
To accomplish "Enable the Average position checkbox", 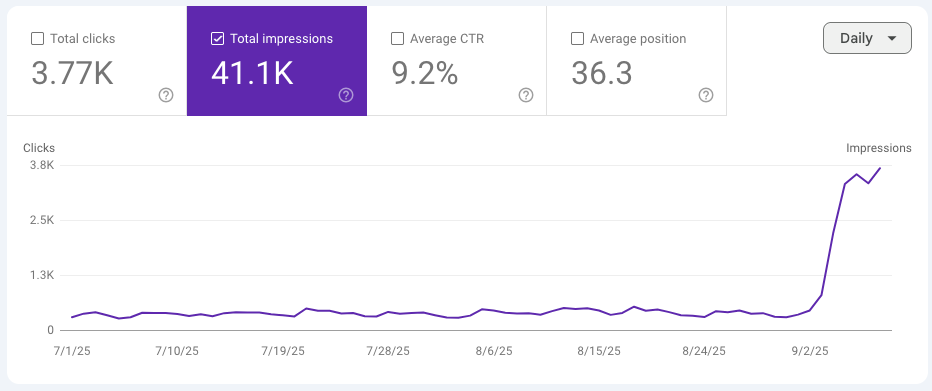I will pyautogui.click(x=577, y=39).
